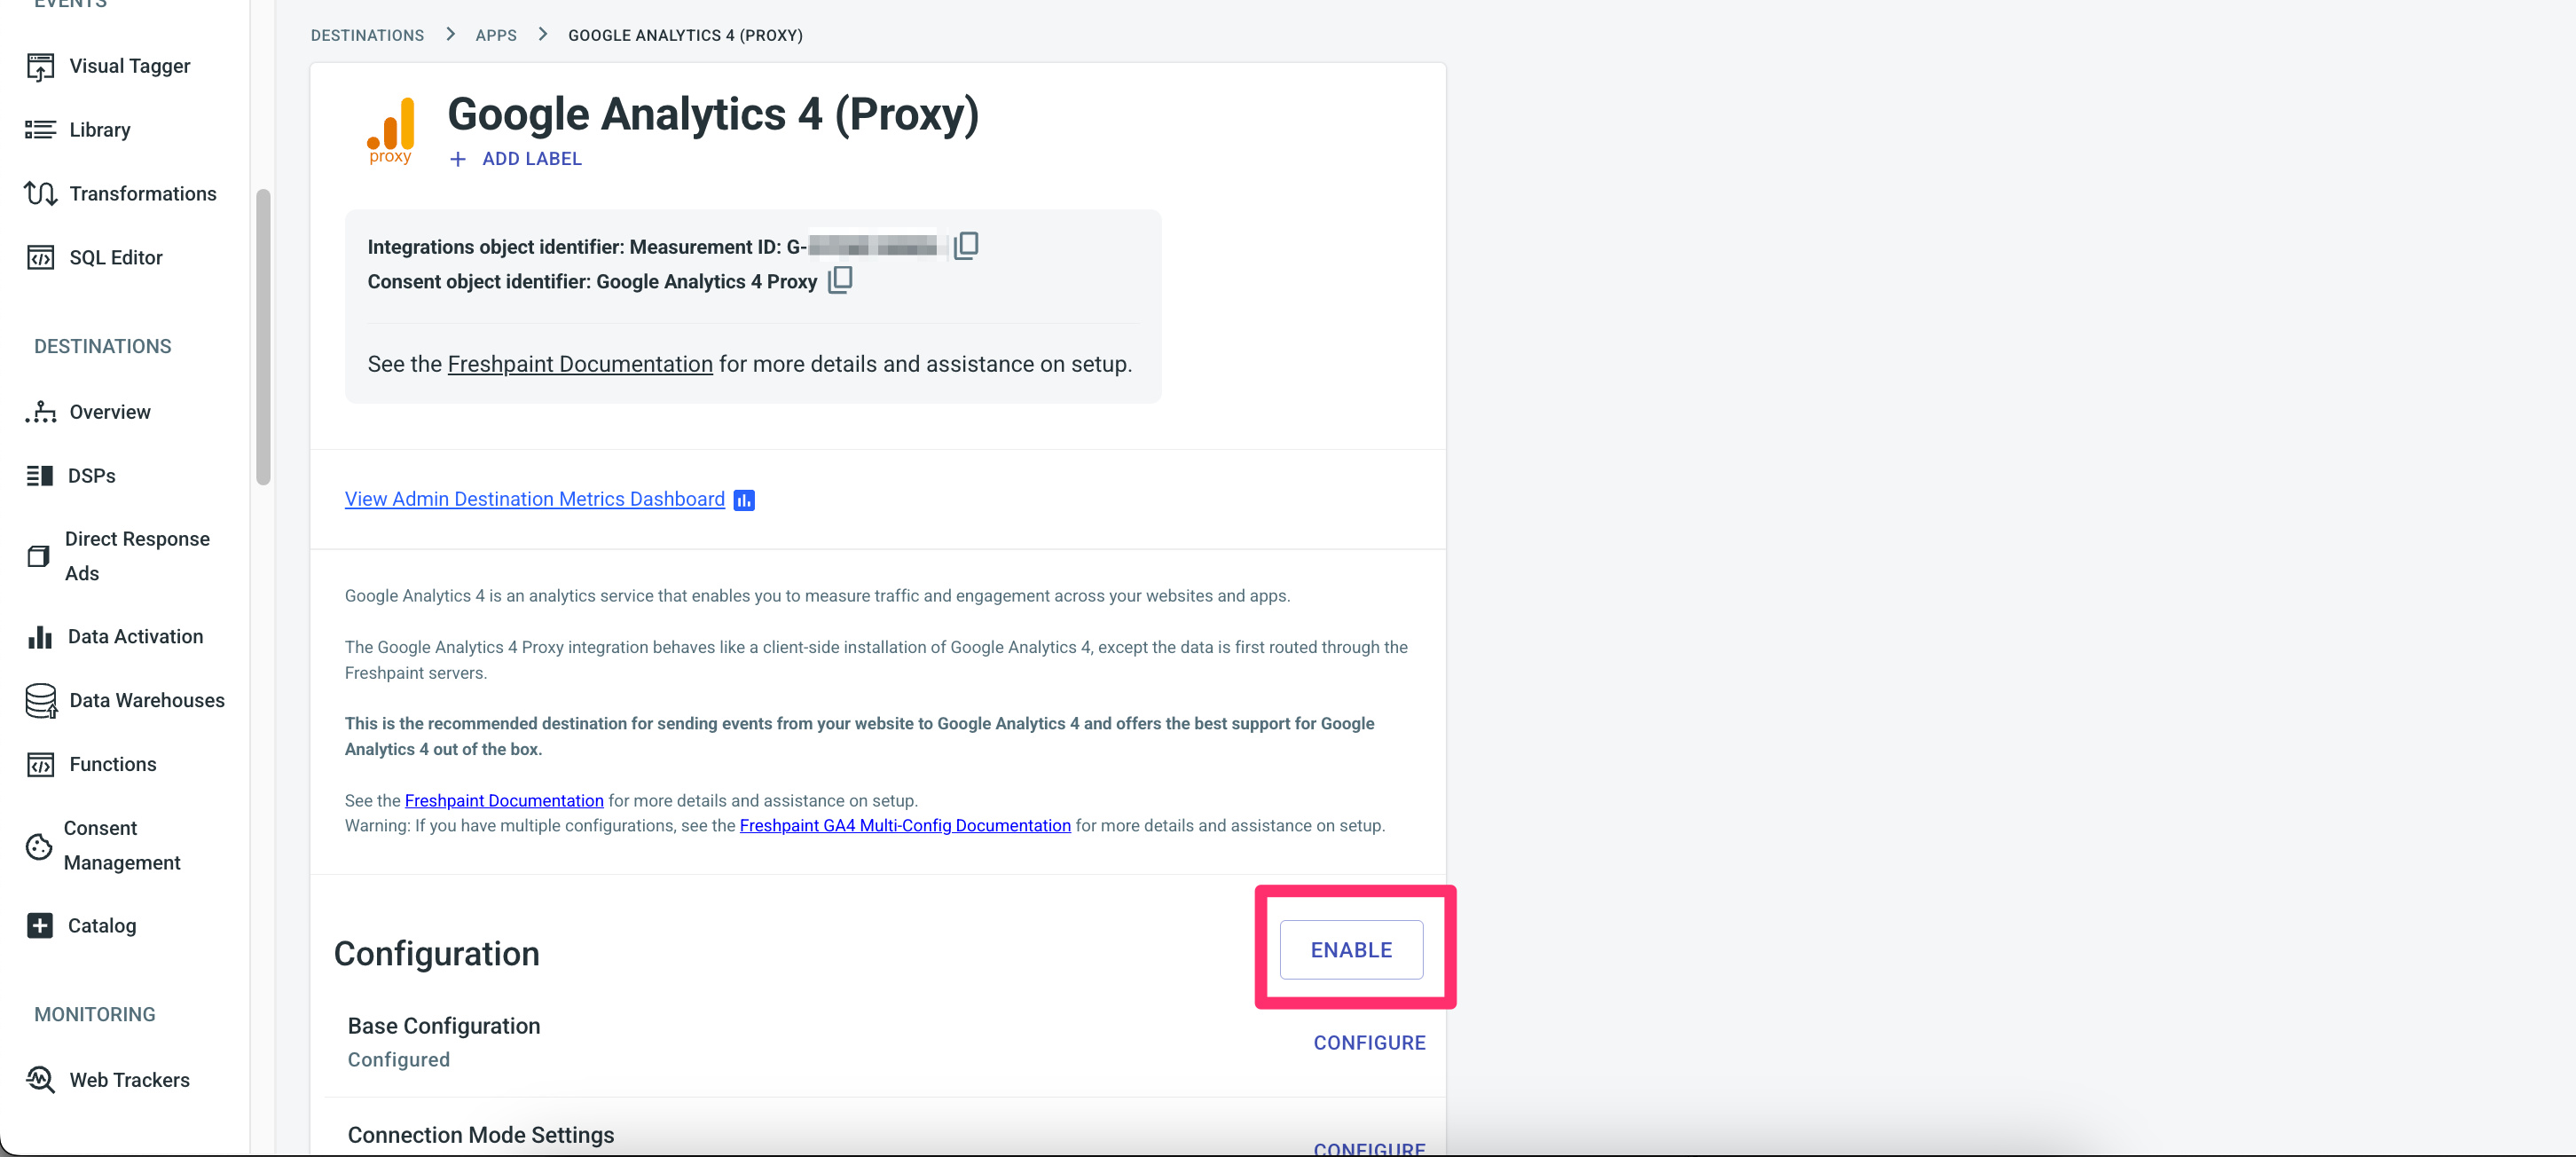Image resolution: width=2576 pixels, height=1157 pixels.
Task: Open the Web Trackers monitoring page
Action: pos(129,1080)
